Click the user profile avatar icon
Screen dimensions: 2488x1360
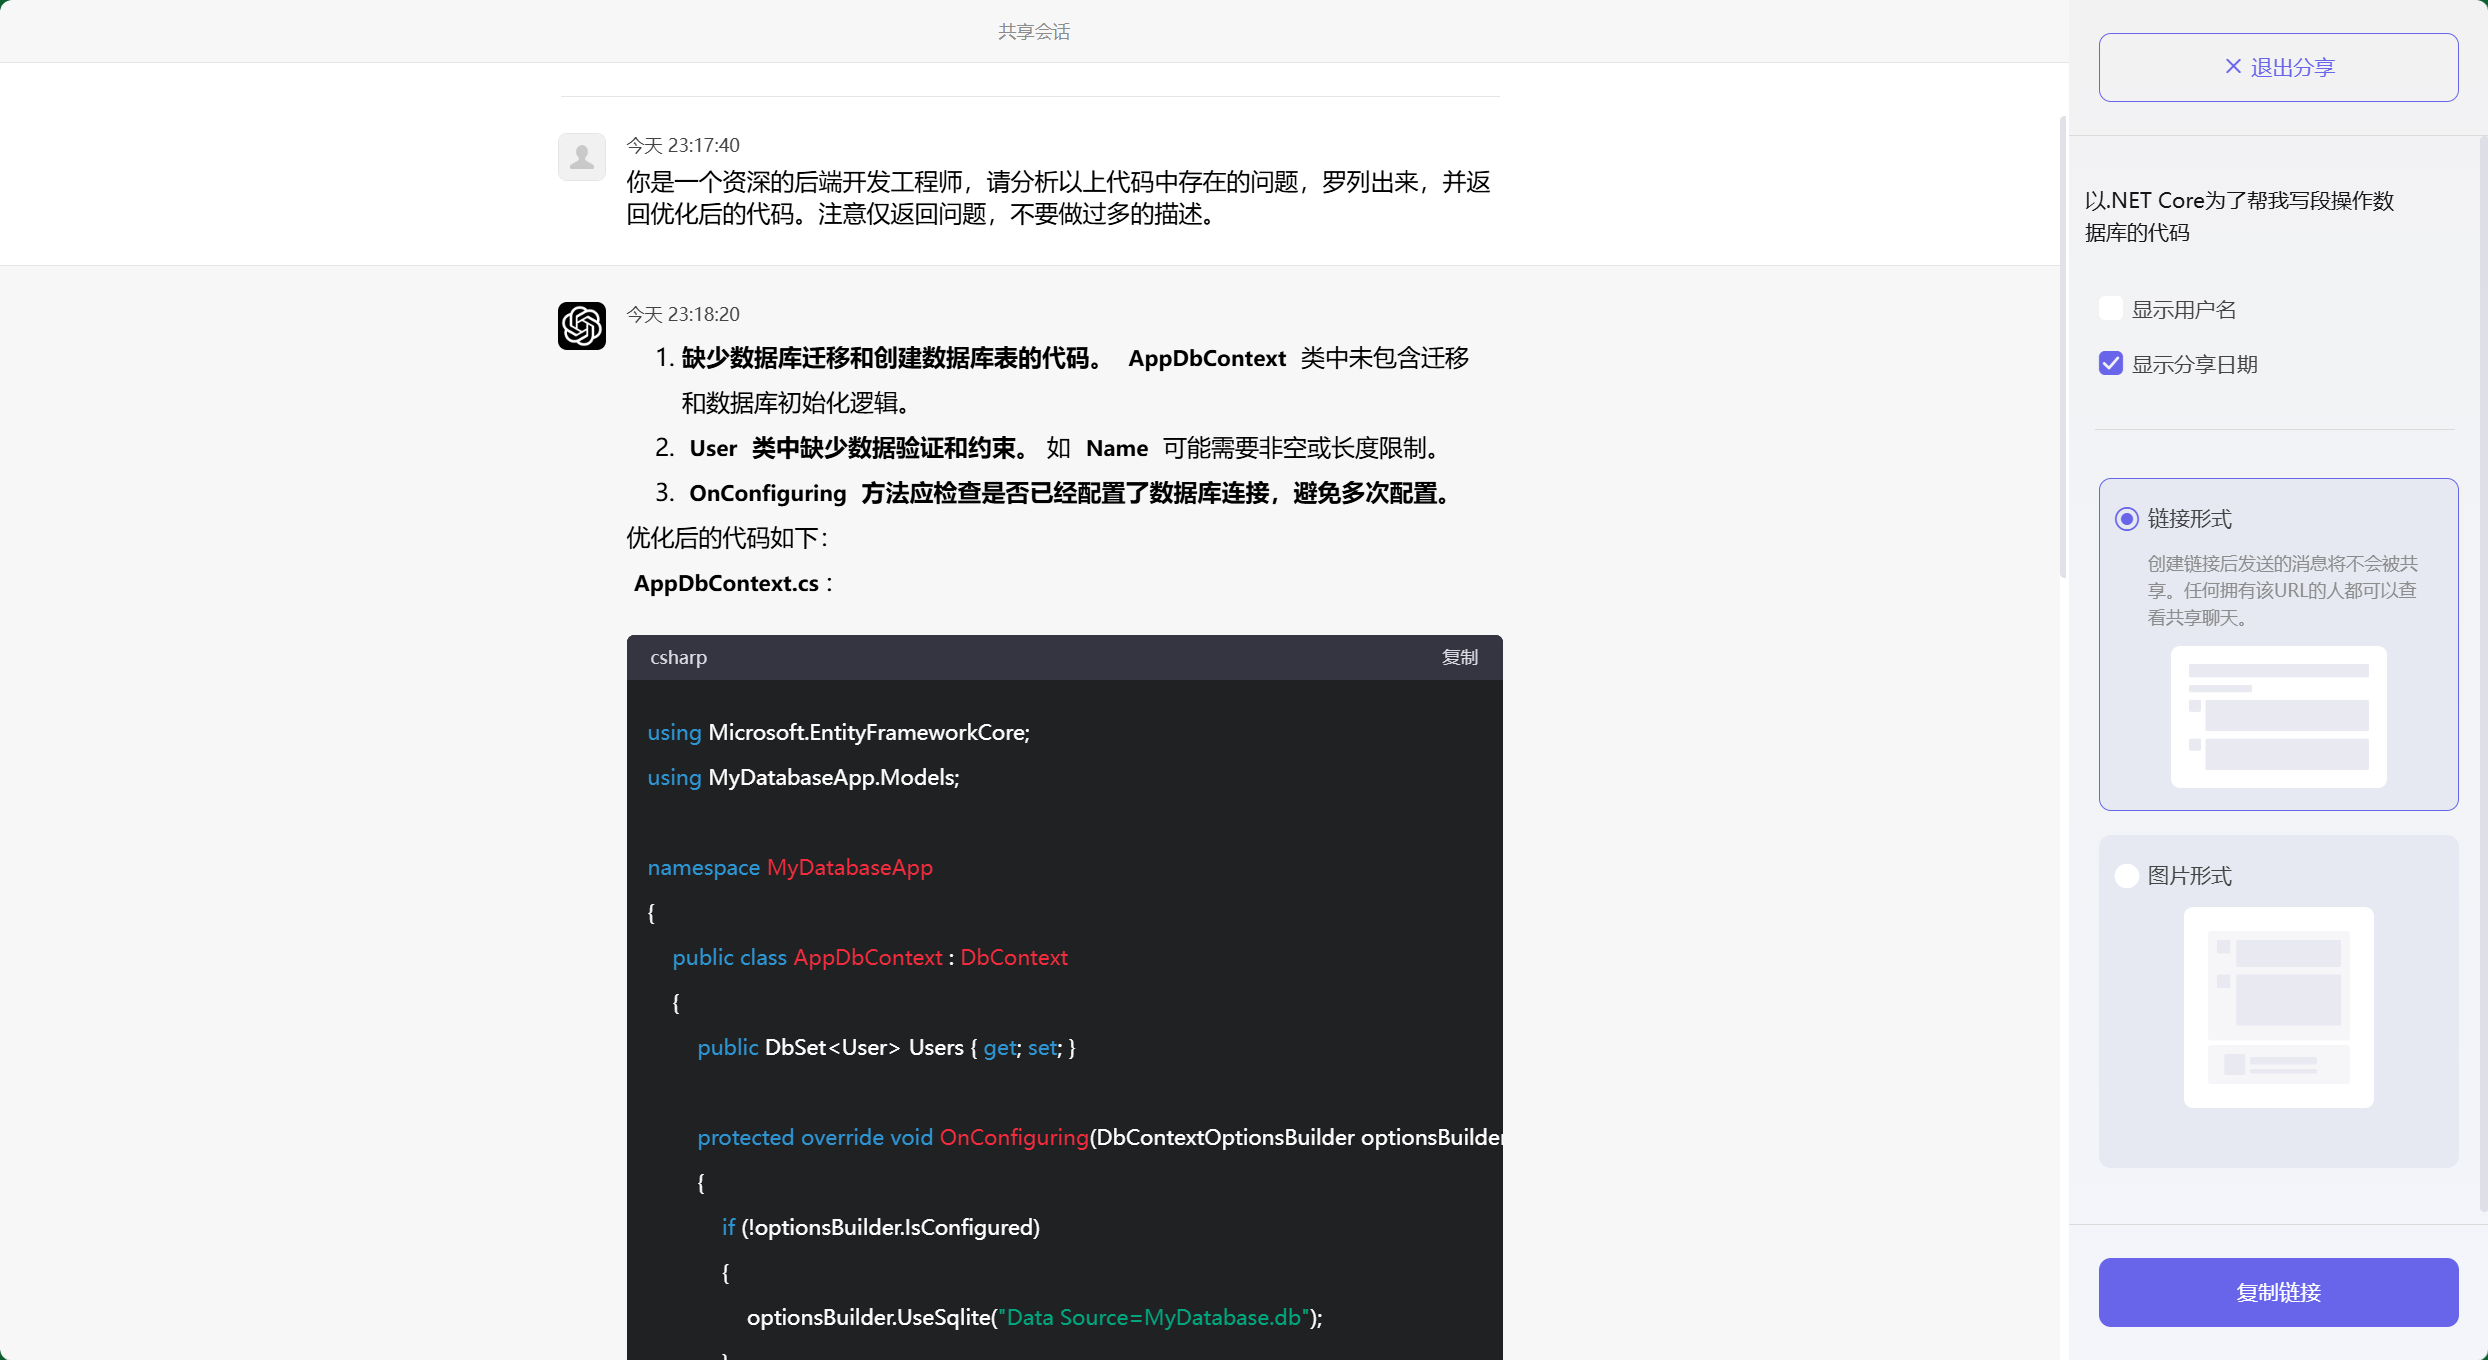(x=581, y=156)
